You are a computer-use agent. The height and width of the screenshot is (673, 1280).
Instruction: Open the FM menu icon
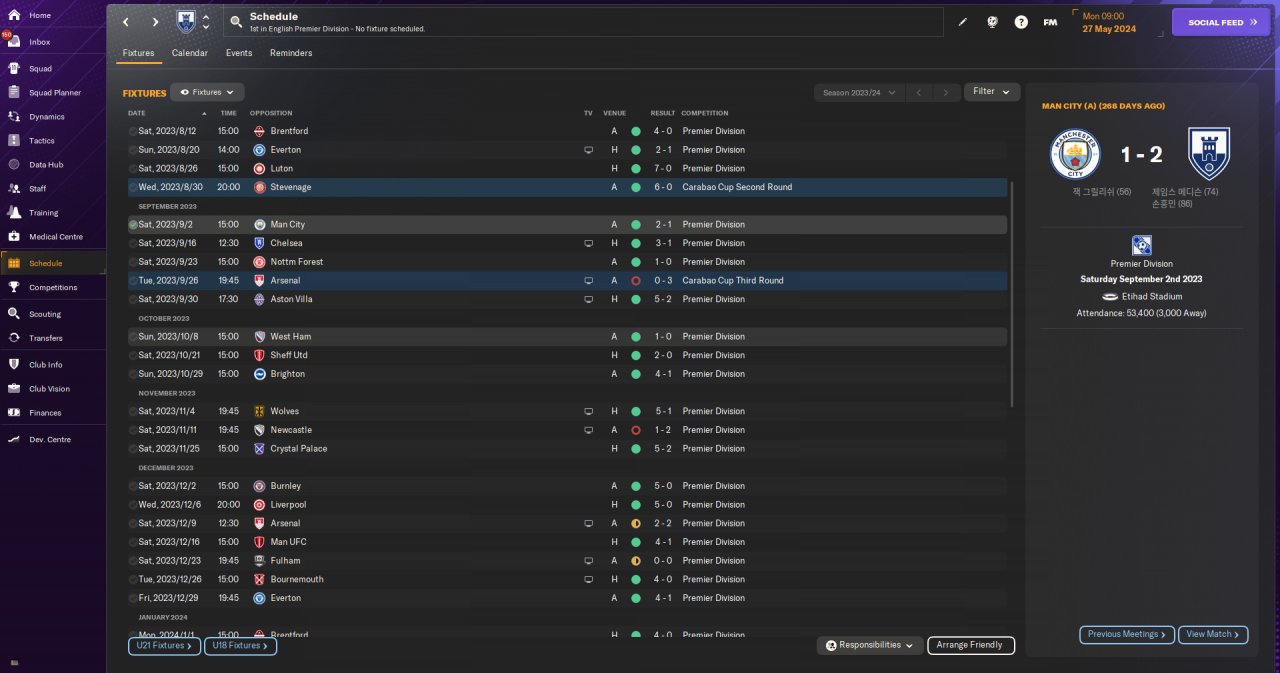1050,22
